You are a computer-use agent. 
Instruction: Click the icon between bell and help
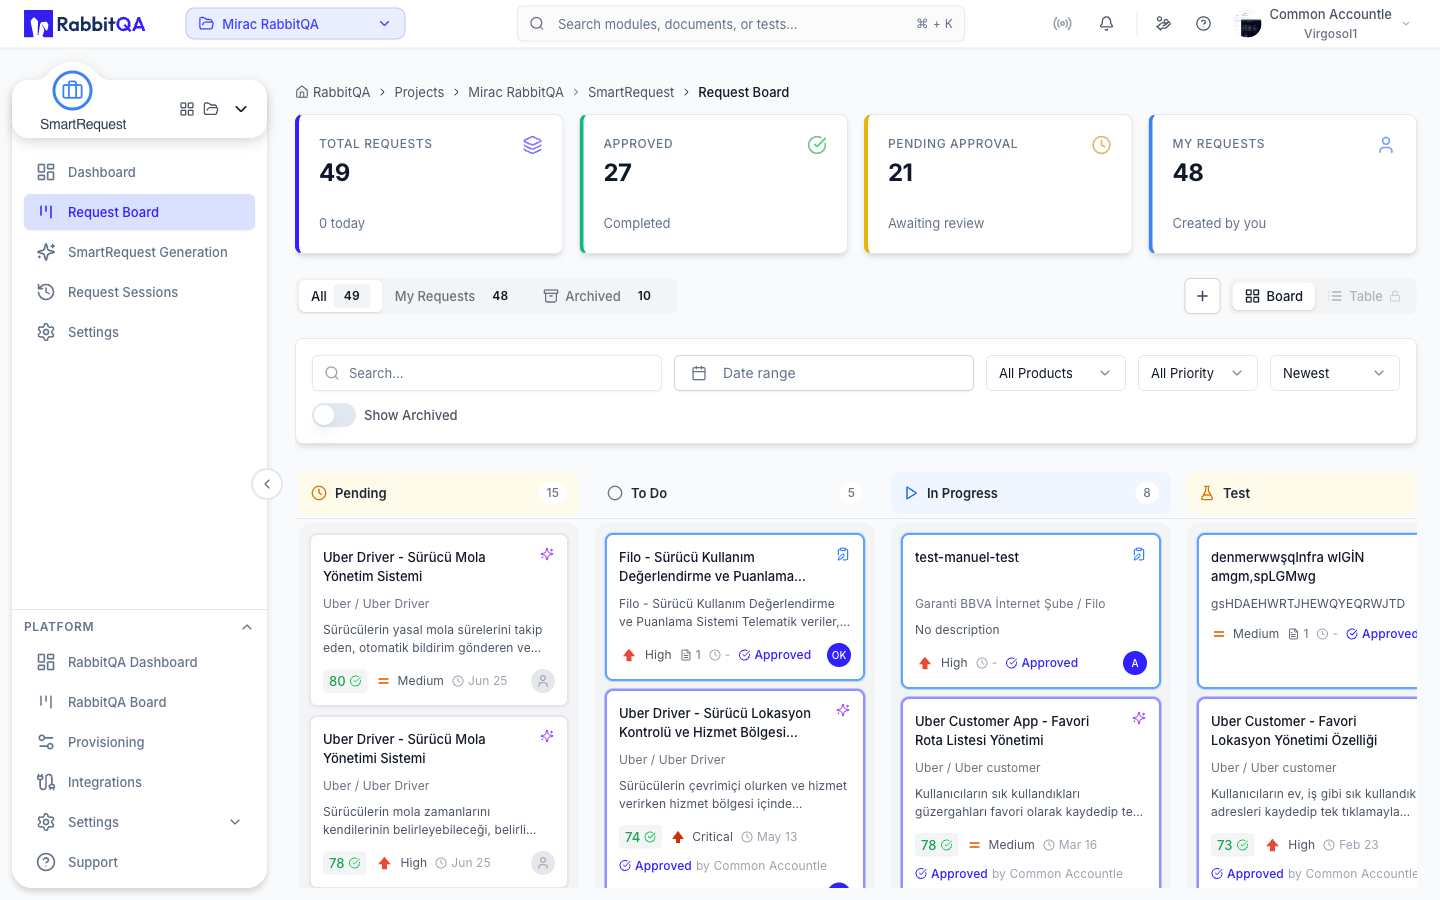coord(1163,24)
